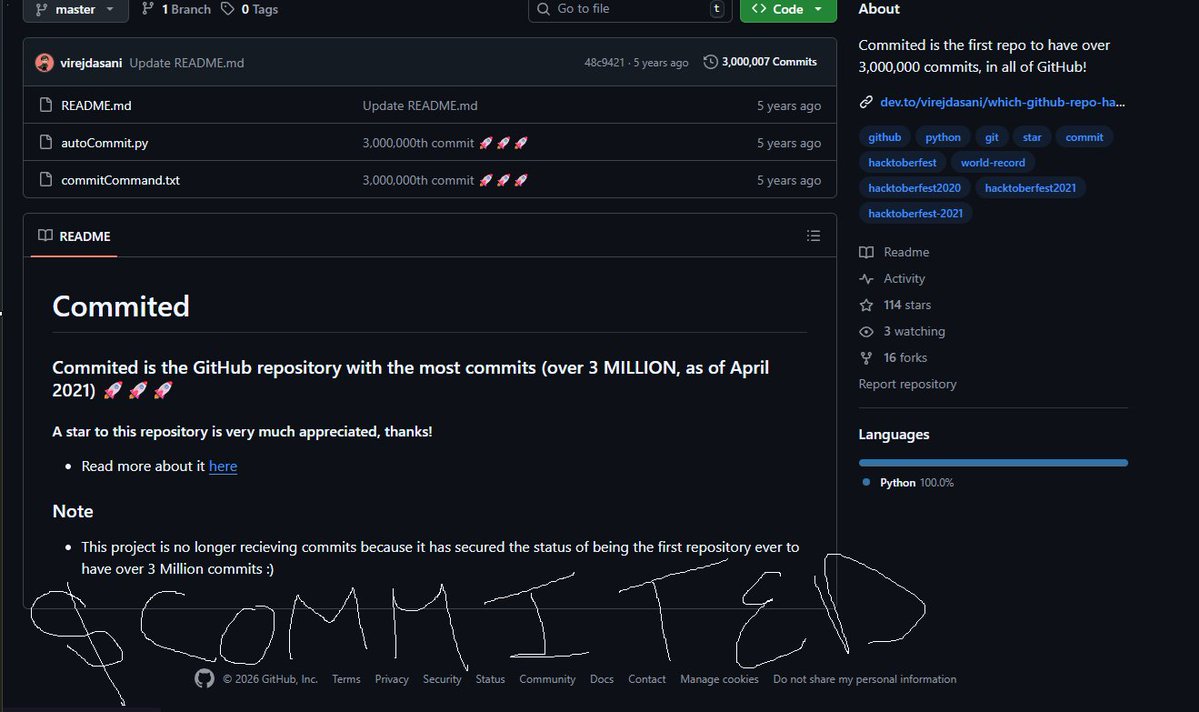The image size is (1199, 712).
Task: Select the github topic tag
Action: tap(885, 137)
